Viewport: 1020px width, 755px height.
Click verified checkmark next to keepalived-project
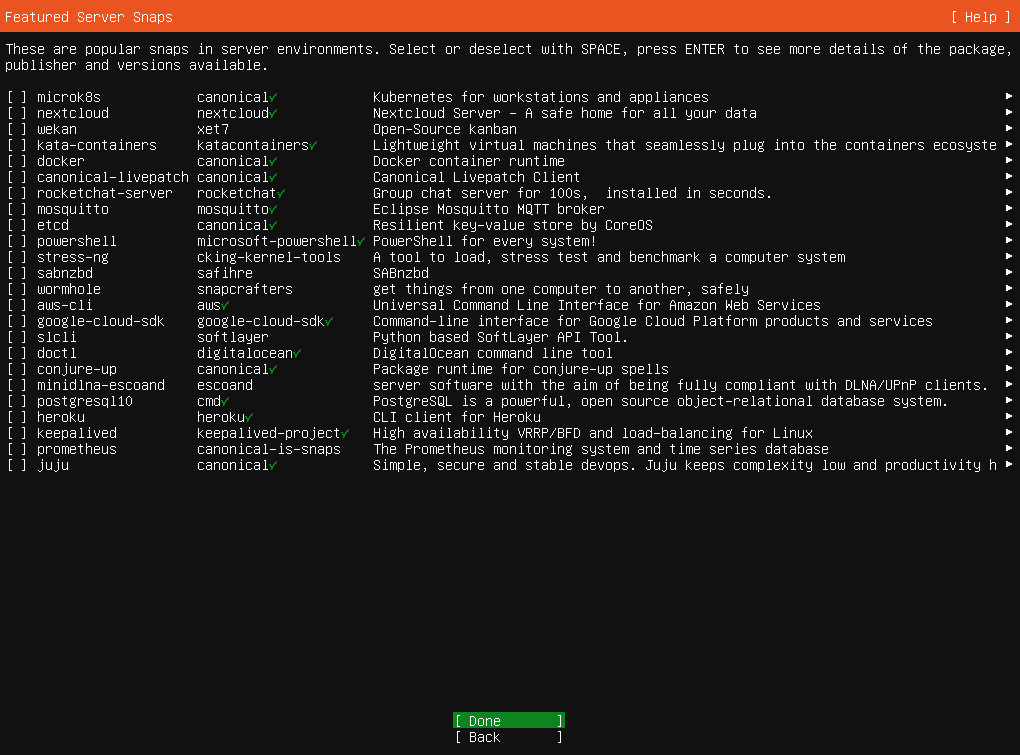tap(345, 433)
